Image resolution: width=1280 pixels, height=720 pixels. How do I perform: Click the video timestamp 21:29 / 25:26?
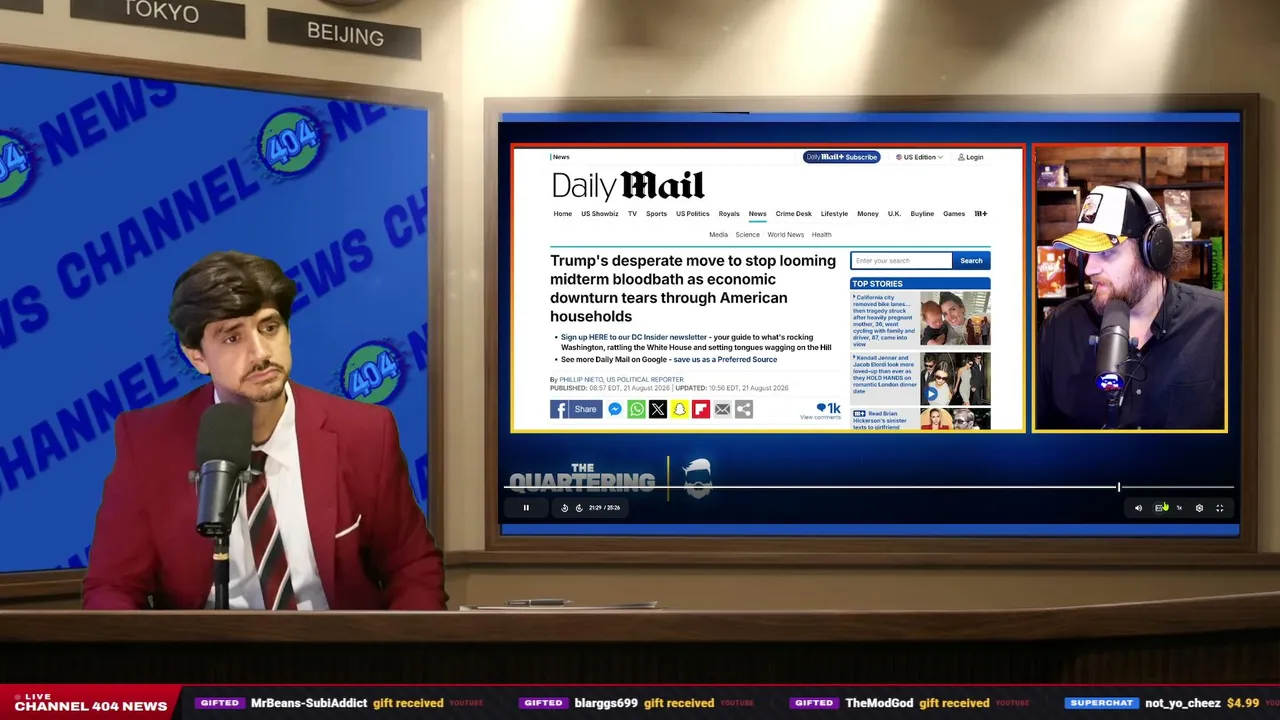pyautogui.click(x=604, y=508)
